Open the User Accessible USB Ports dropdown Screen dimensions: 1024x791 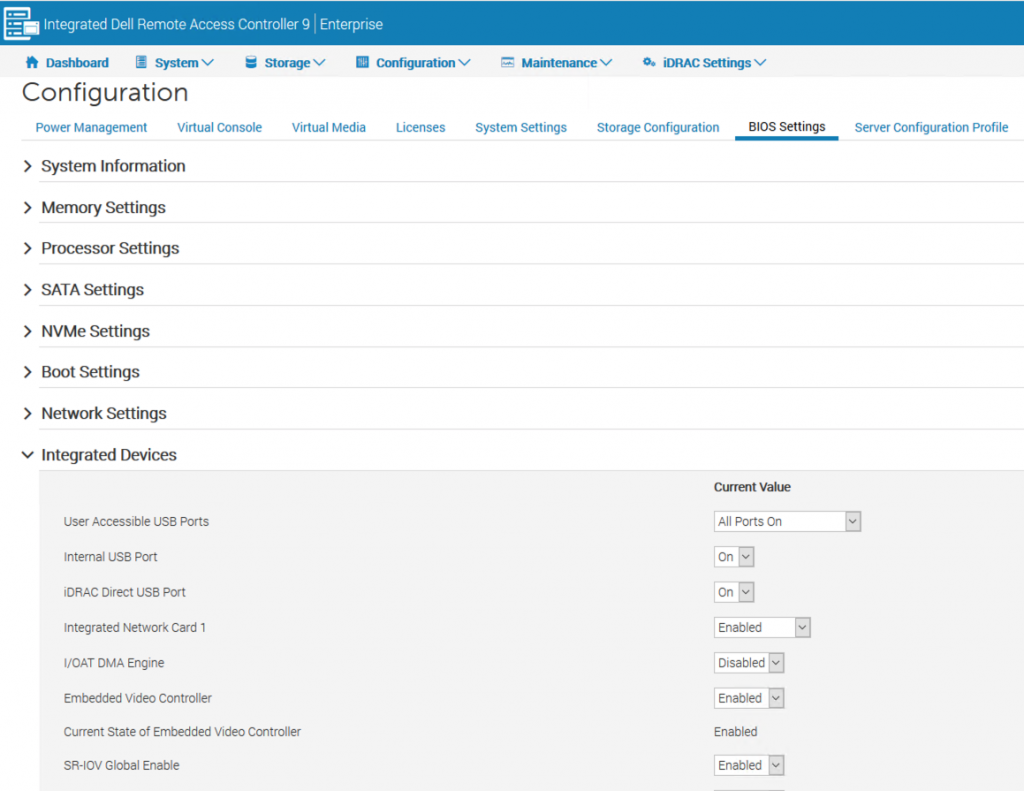[787, 521]
